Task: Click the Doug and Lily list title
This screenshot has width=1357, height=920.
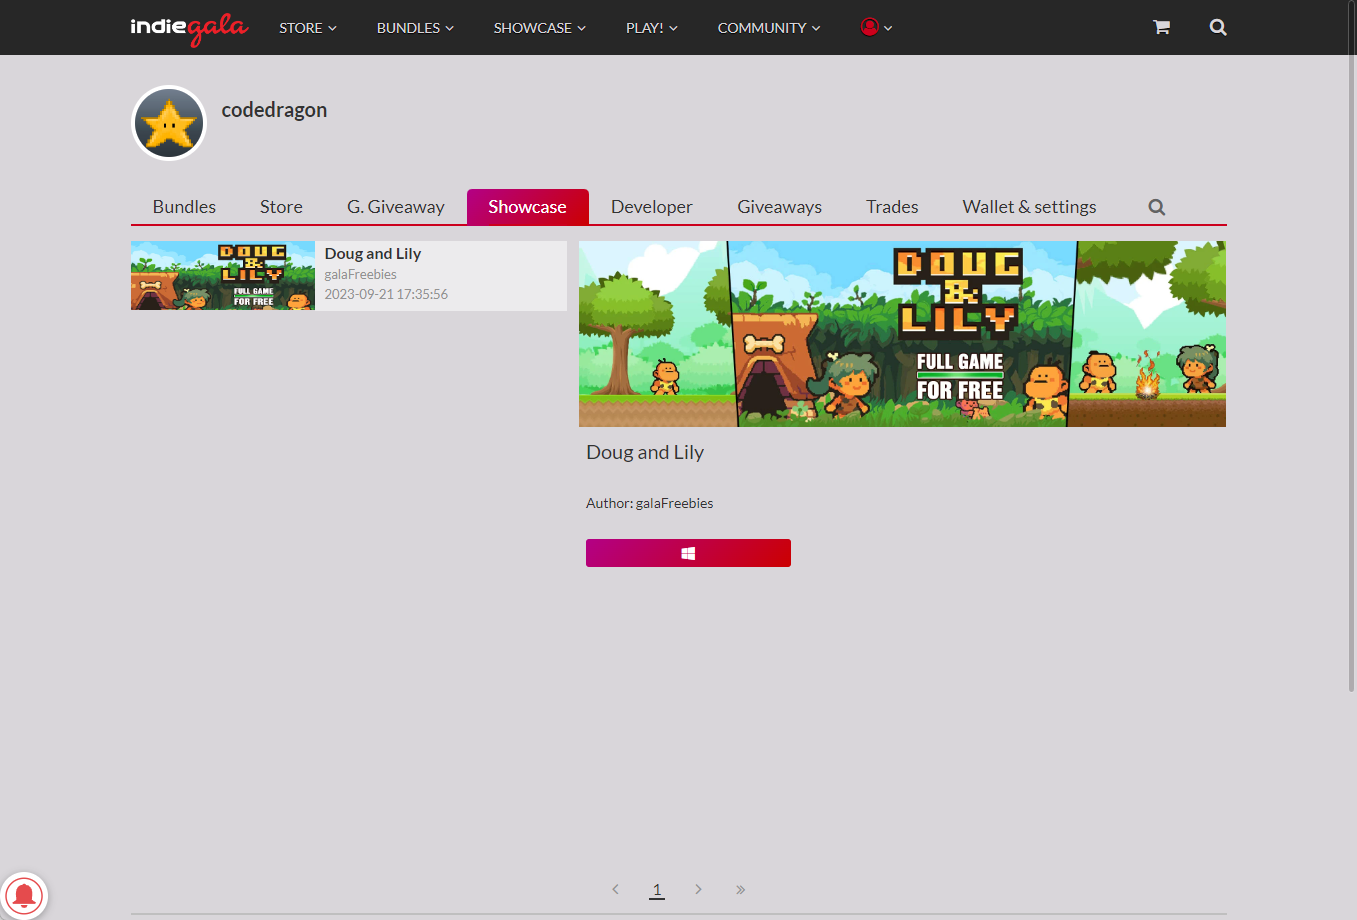Action: (x=373, y=254)
